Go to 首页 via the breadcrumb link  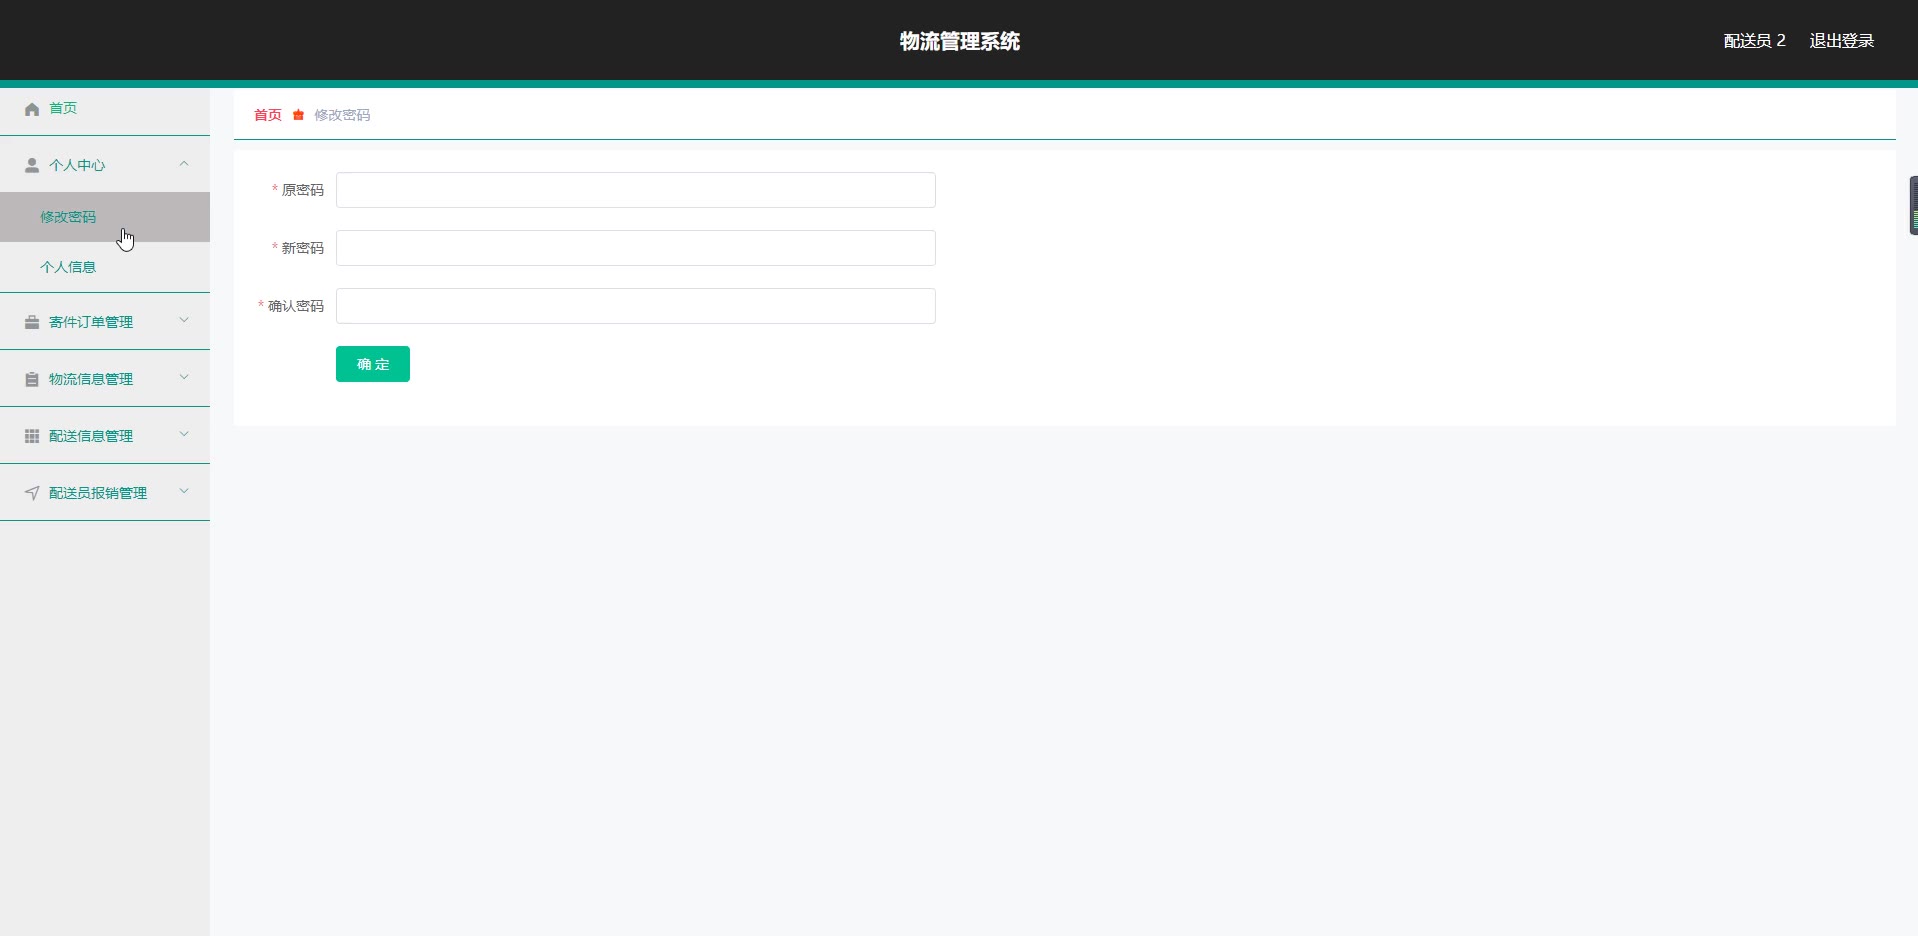click(268, 115)
